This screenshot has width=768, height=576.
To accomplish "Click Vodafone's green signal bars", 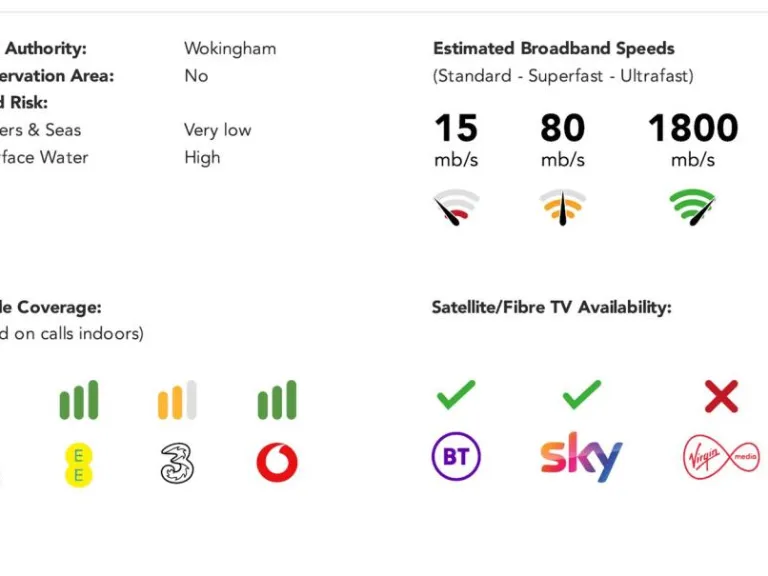I will click(x=277, y=400).
